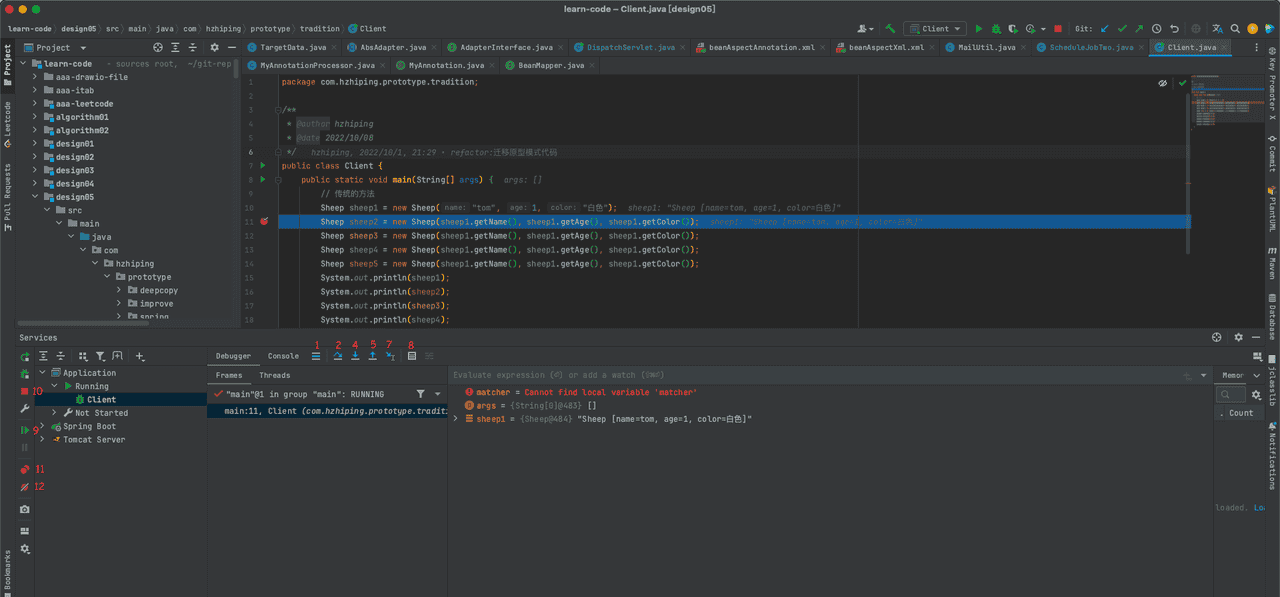The width and height of the screenshot is (1280, 597).
Task: Click the View Breakpoints icon
Action: (x=25, y=469)
